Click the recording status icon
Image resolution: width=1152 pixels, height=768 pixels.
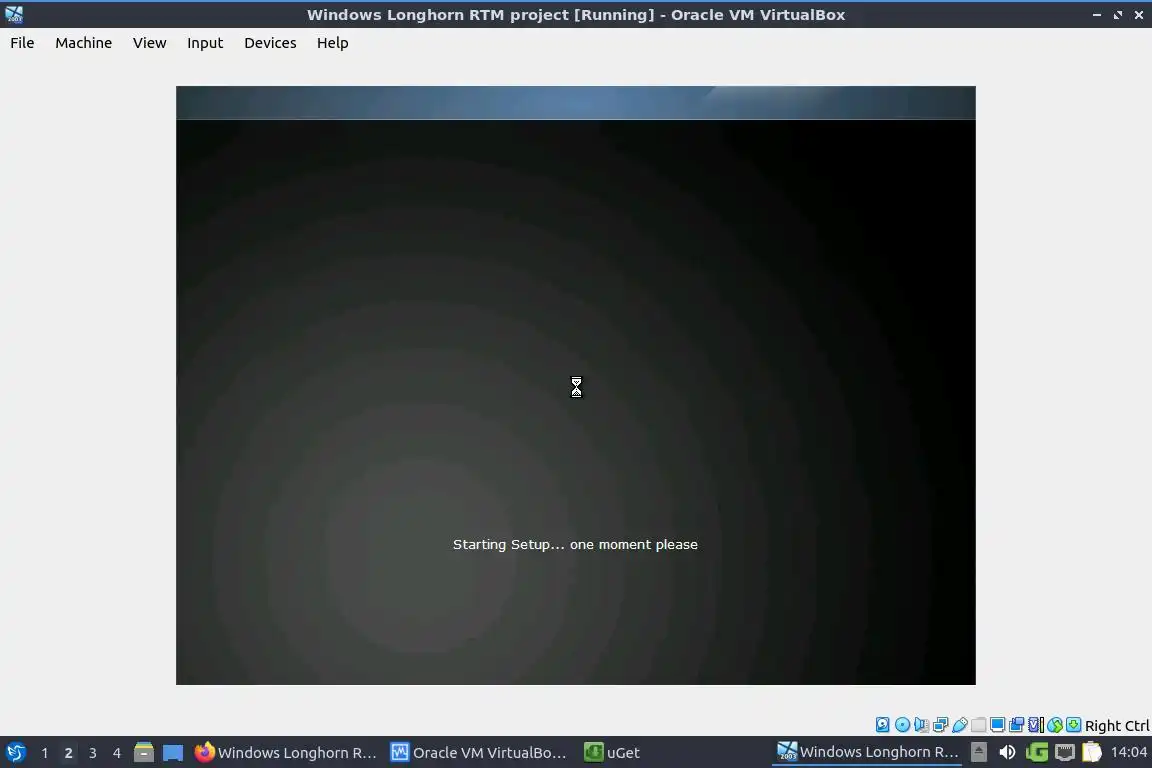tap(1016, 725)
